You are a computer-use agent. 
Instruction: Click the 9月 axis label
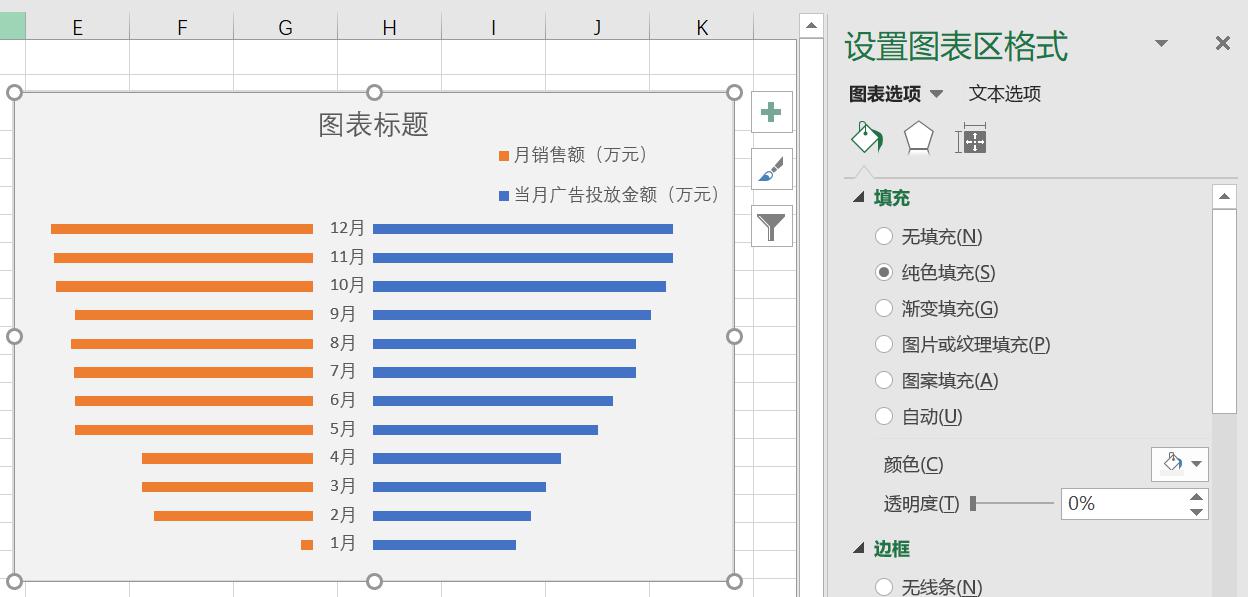pos(343,314)
